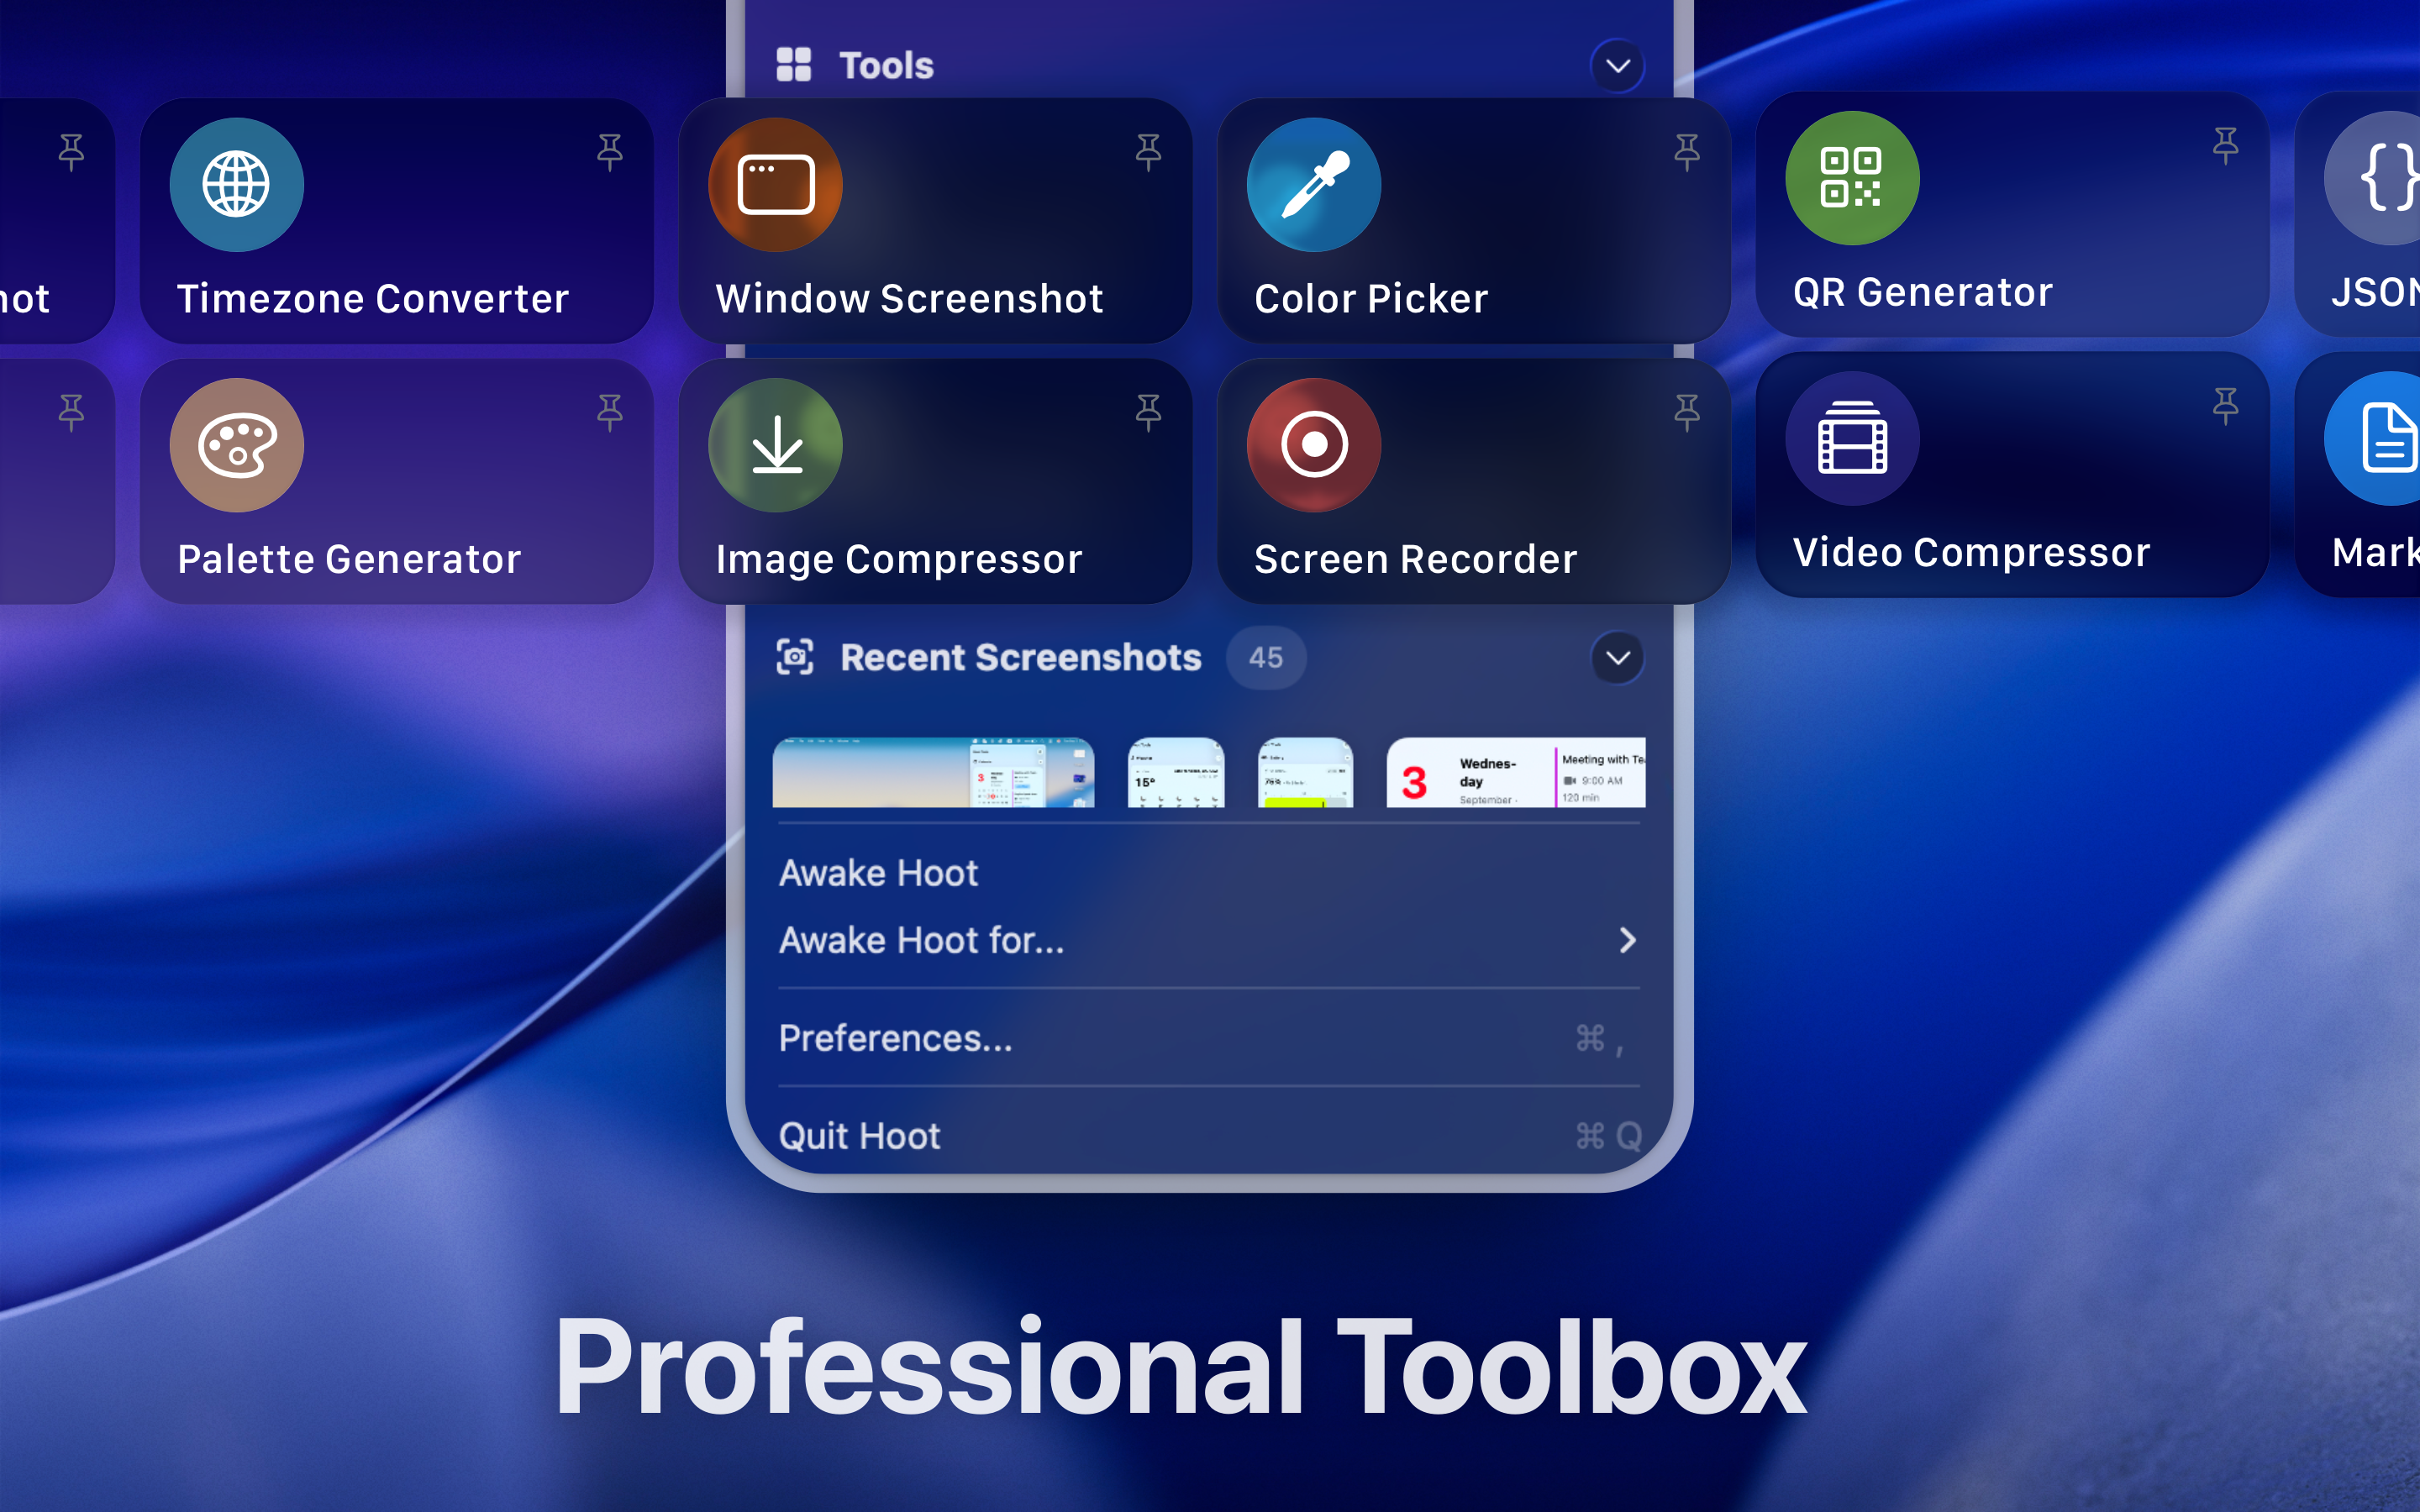Open the QR Generator icon
Viewport: 2420px width, 1512px height.
(1852, 178)
